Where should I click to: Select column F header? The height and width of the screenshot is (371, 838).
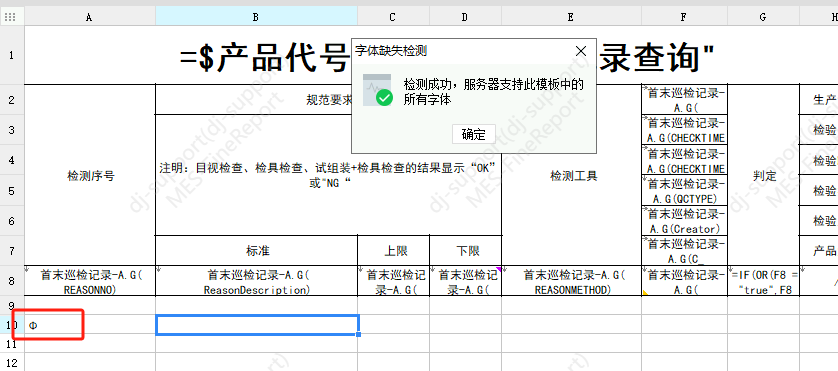(684, 17)
